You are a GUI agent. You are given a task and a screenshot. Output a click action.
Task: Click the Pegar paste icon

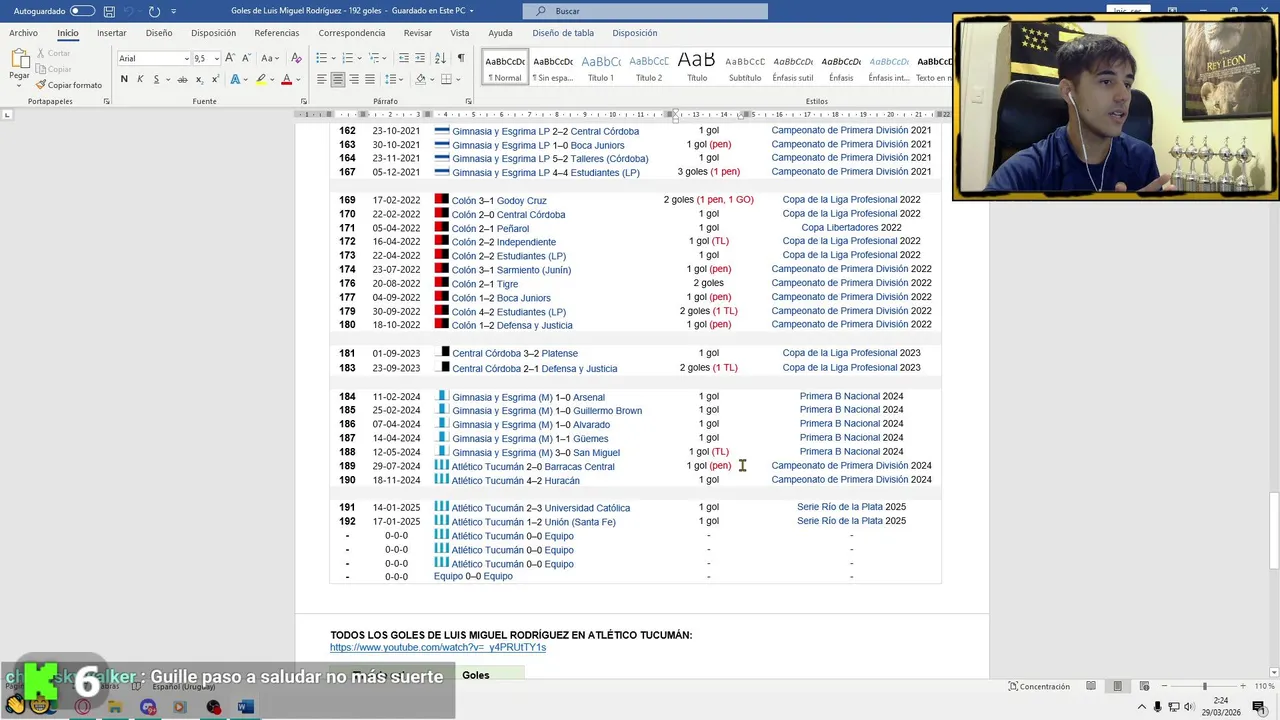point(19,58)
